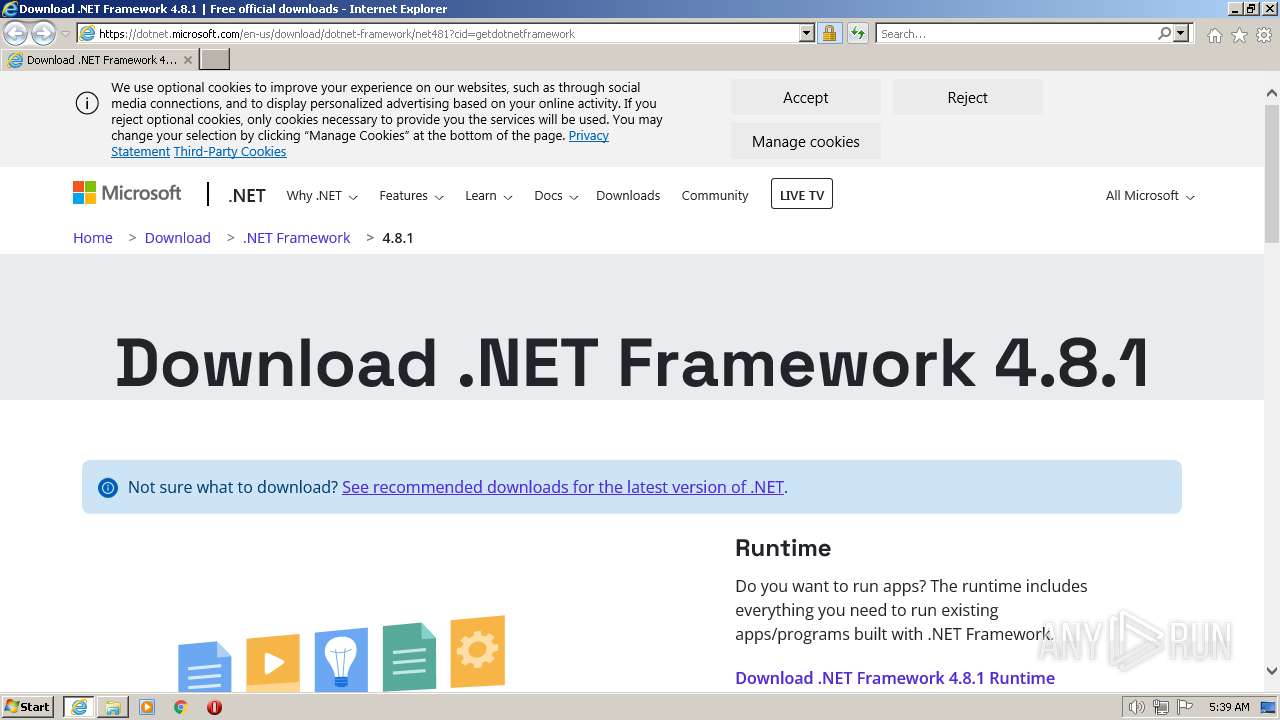Click the volume speaker tray icon
The height and width of the screenshot is (720, 1280).
pyautogui.click(x=1137, y=707)
